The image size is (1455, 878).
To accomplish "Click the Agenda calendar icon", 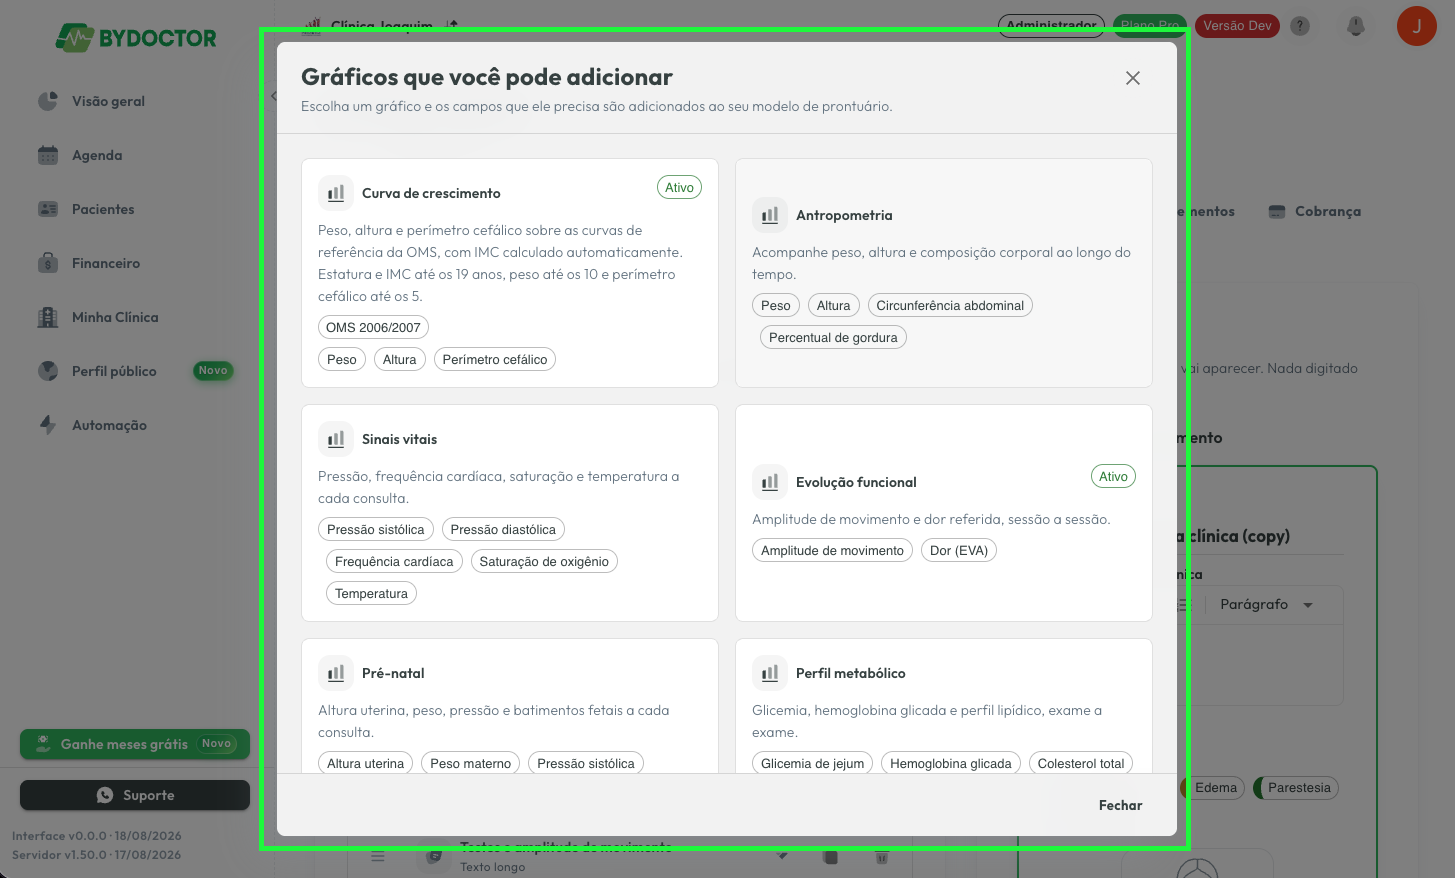I will click(x=48, y=155).
